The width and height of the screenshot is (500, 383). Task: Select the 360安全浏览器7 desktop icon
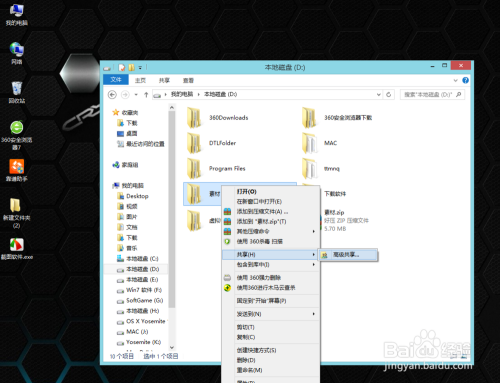pos(17,135)
